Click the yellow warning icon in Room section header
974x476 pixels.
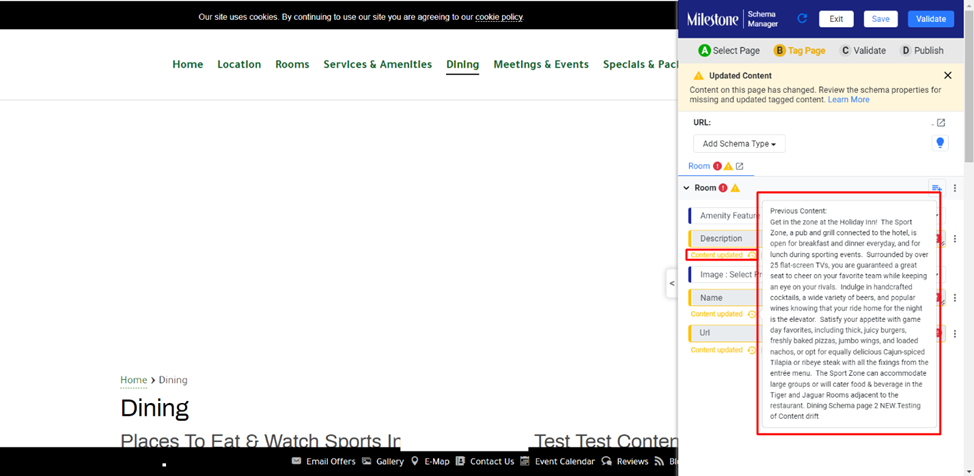735,188
